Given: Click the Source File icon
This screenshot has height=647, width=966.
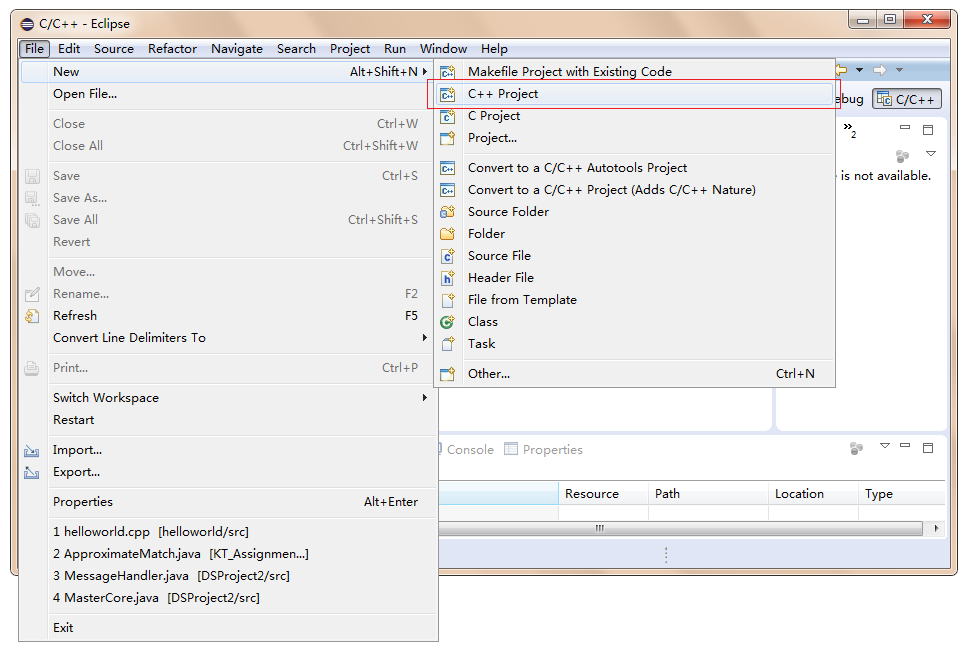Looking at the screenshot, I should coord(448,256).
